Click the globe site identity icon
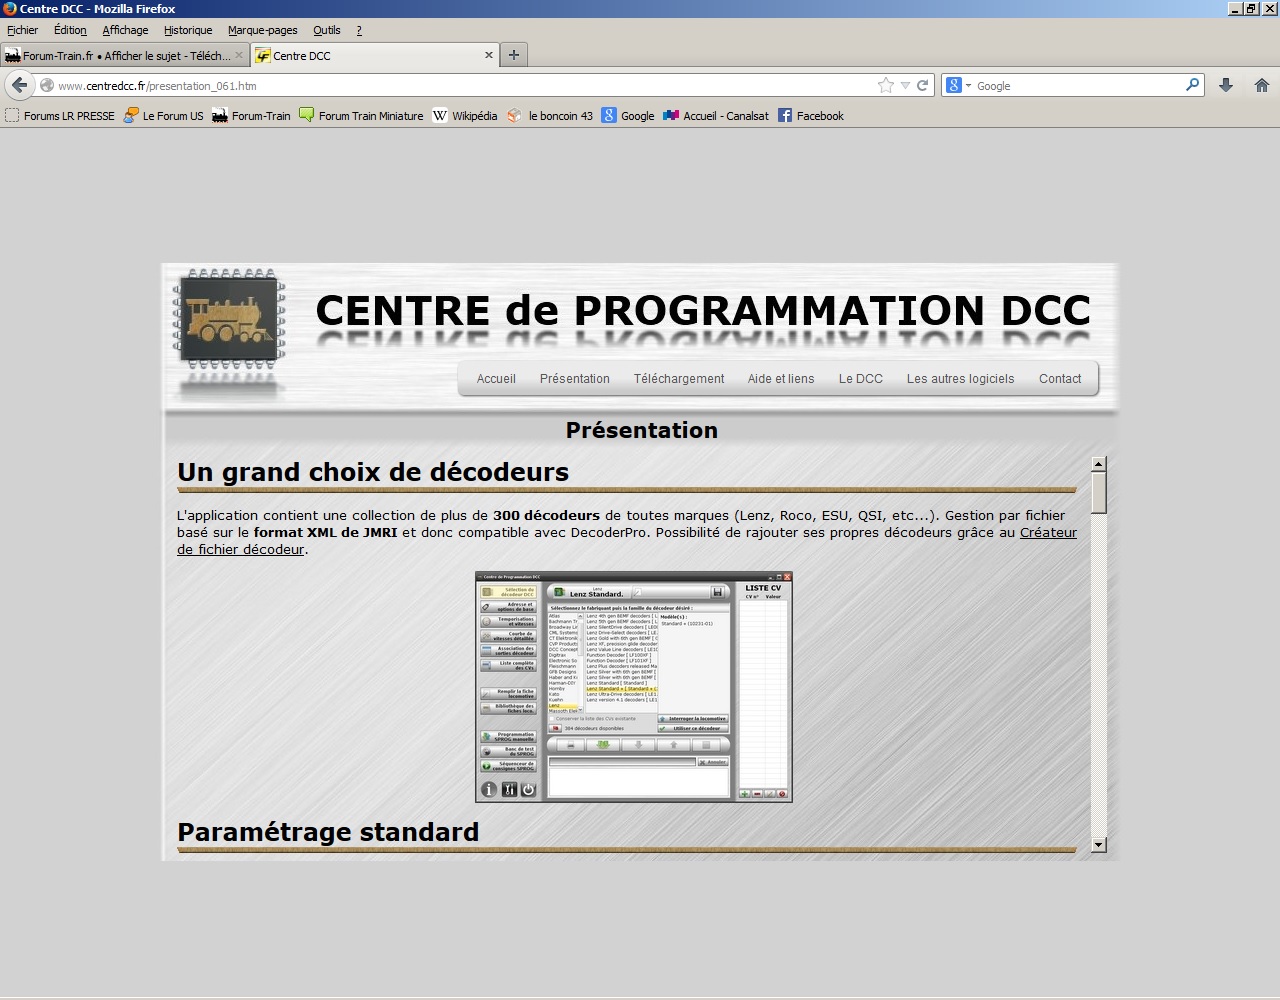Image resolution: width=1280 pixels, height=1000 pixels. click(46, 86)
